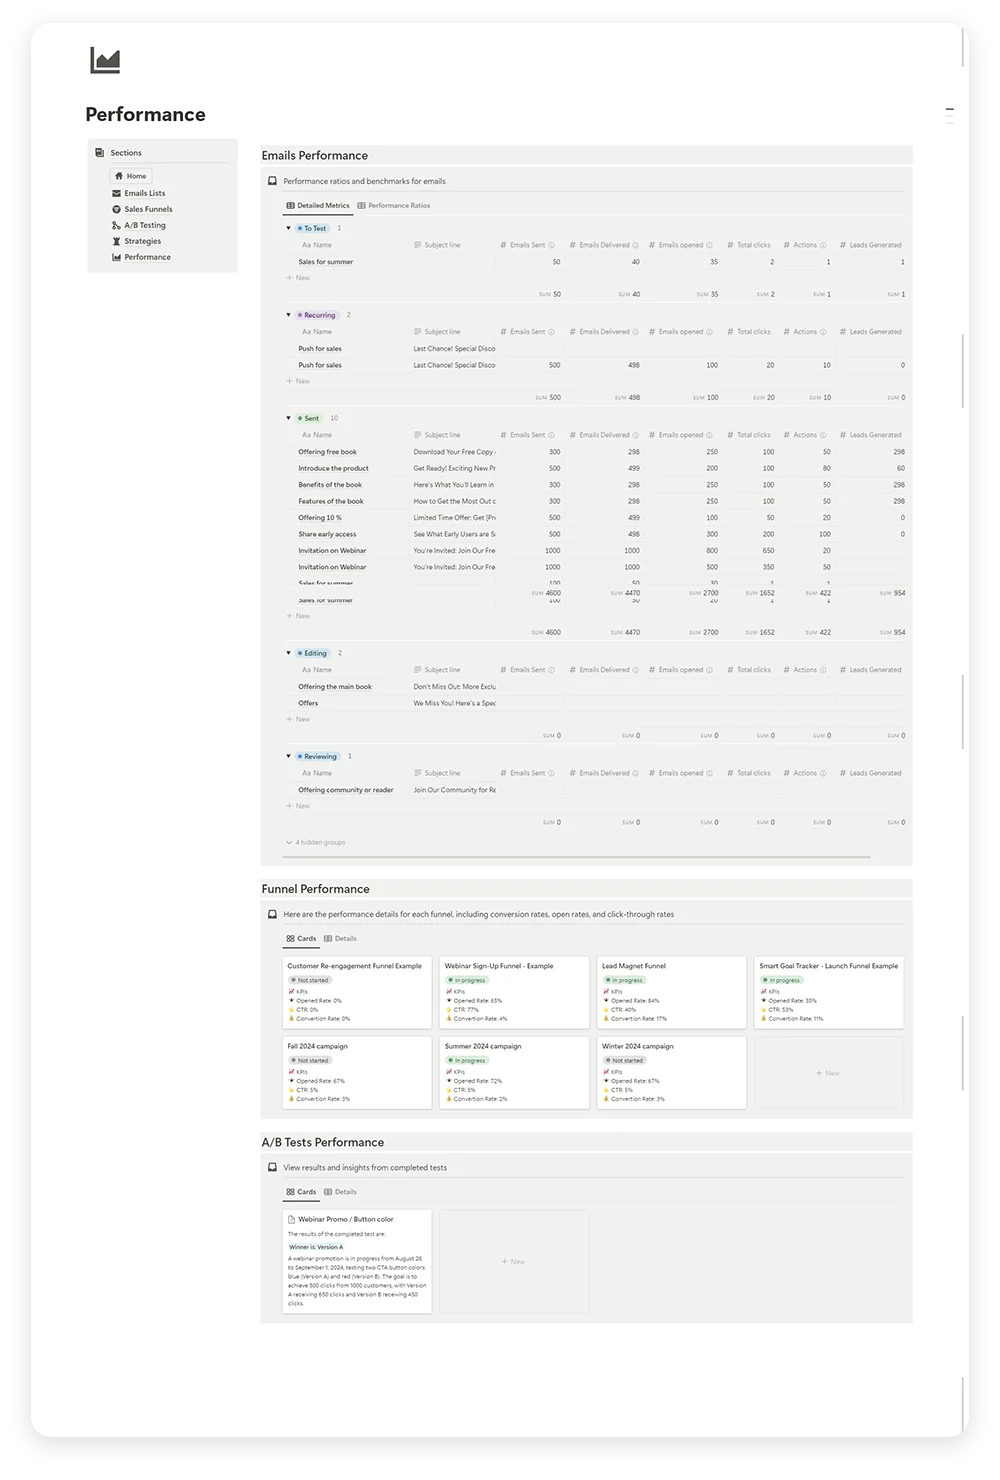Switch to the Performance Ratios view tab

click(396, 205)
